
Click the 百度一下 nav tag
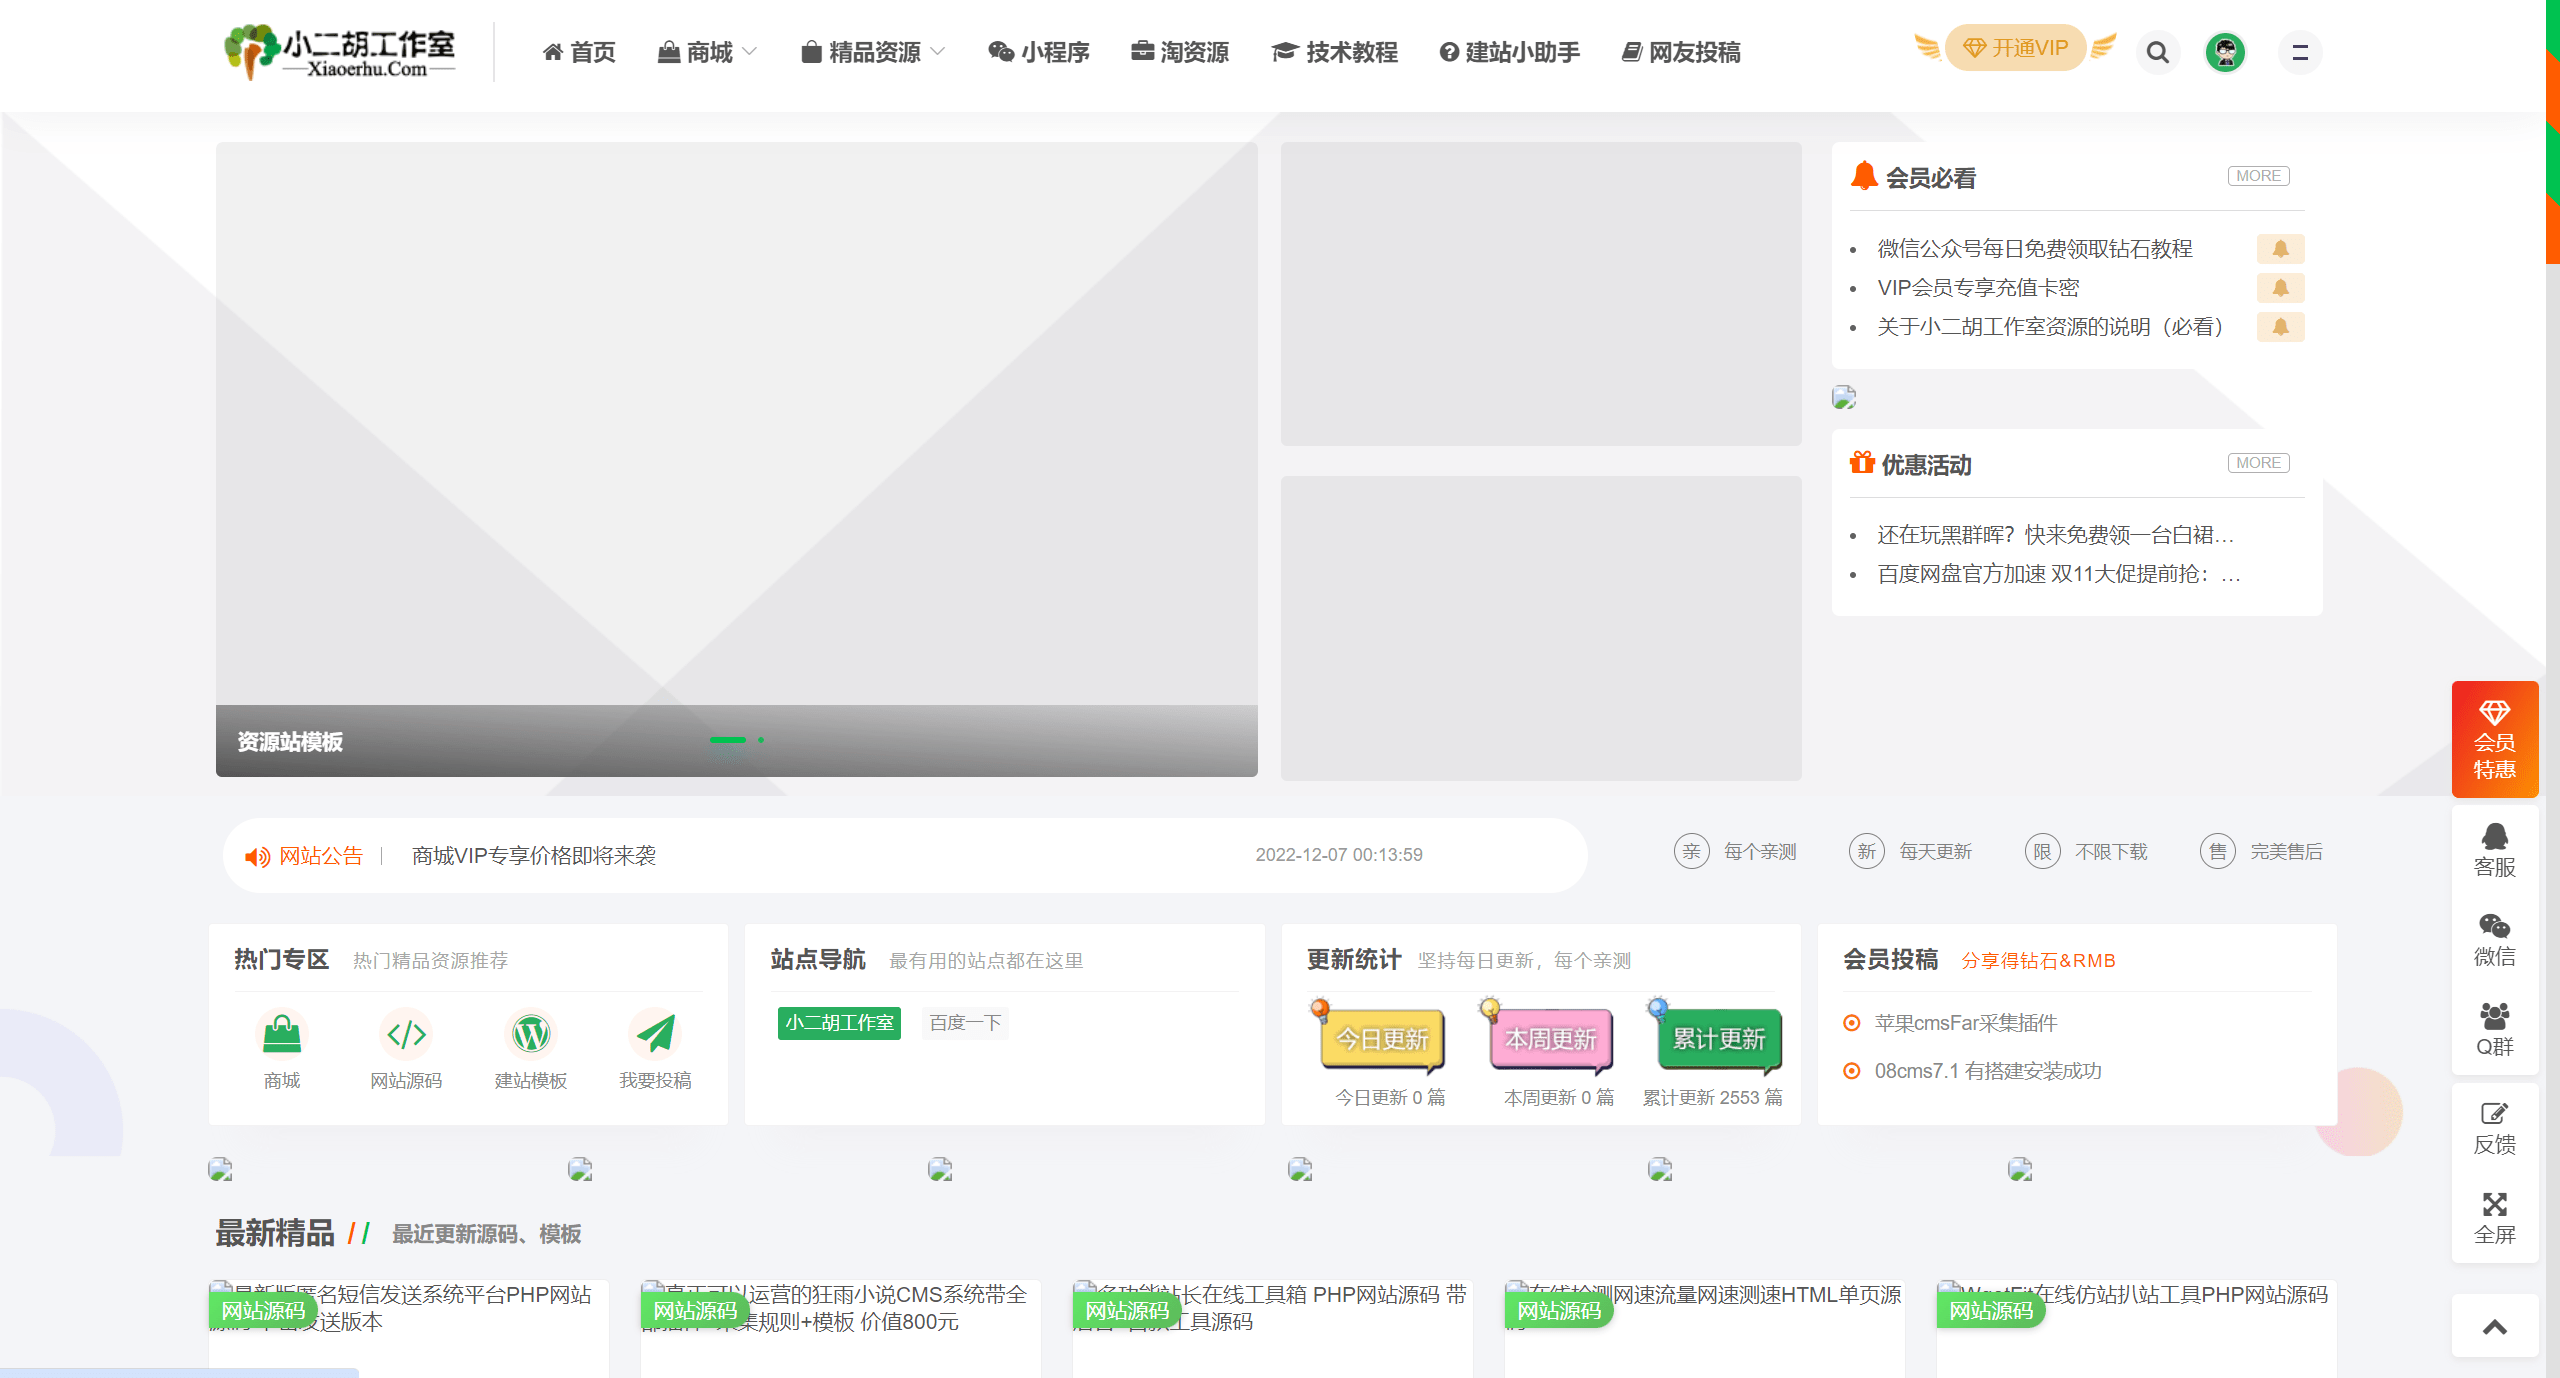pyautogui.click(x=965, y=1023)
